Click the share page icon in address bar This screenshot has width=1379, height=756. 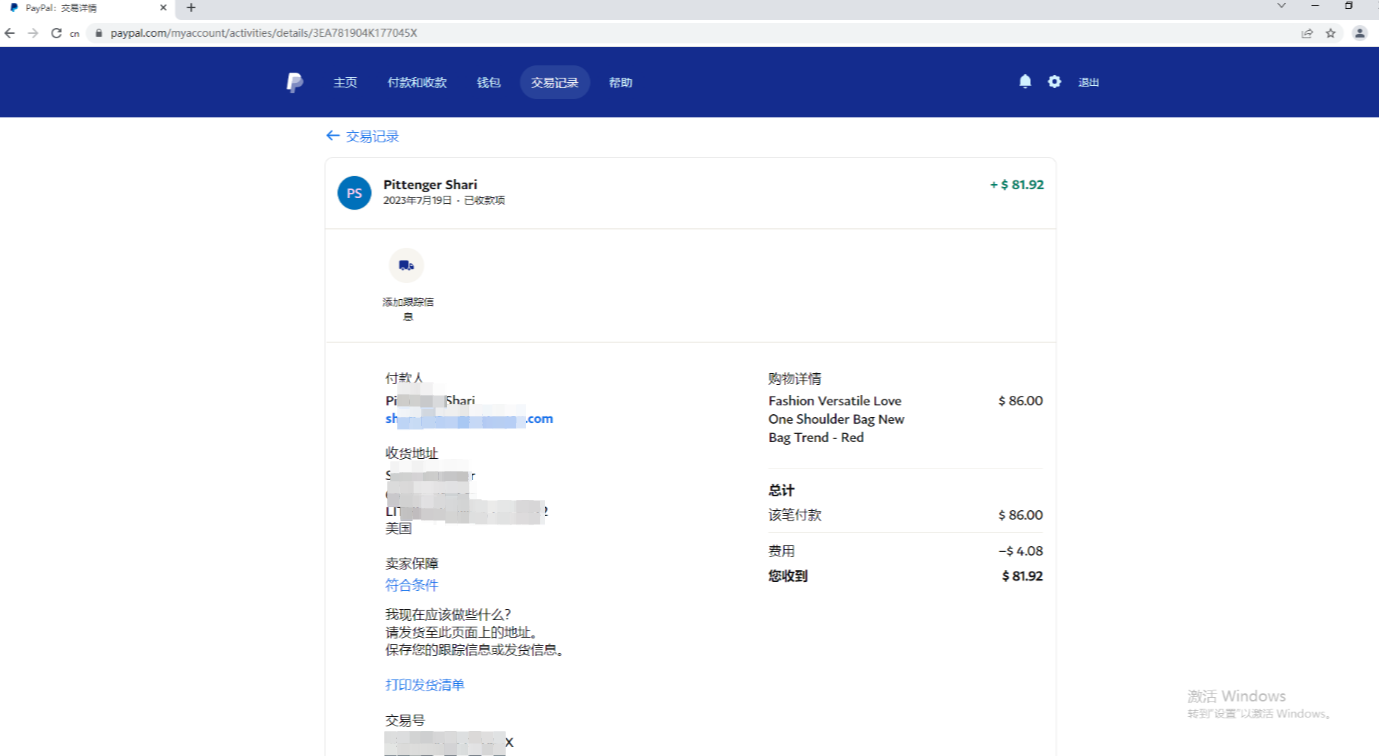click(x=1306, y=33)
